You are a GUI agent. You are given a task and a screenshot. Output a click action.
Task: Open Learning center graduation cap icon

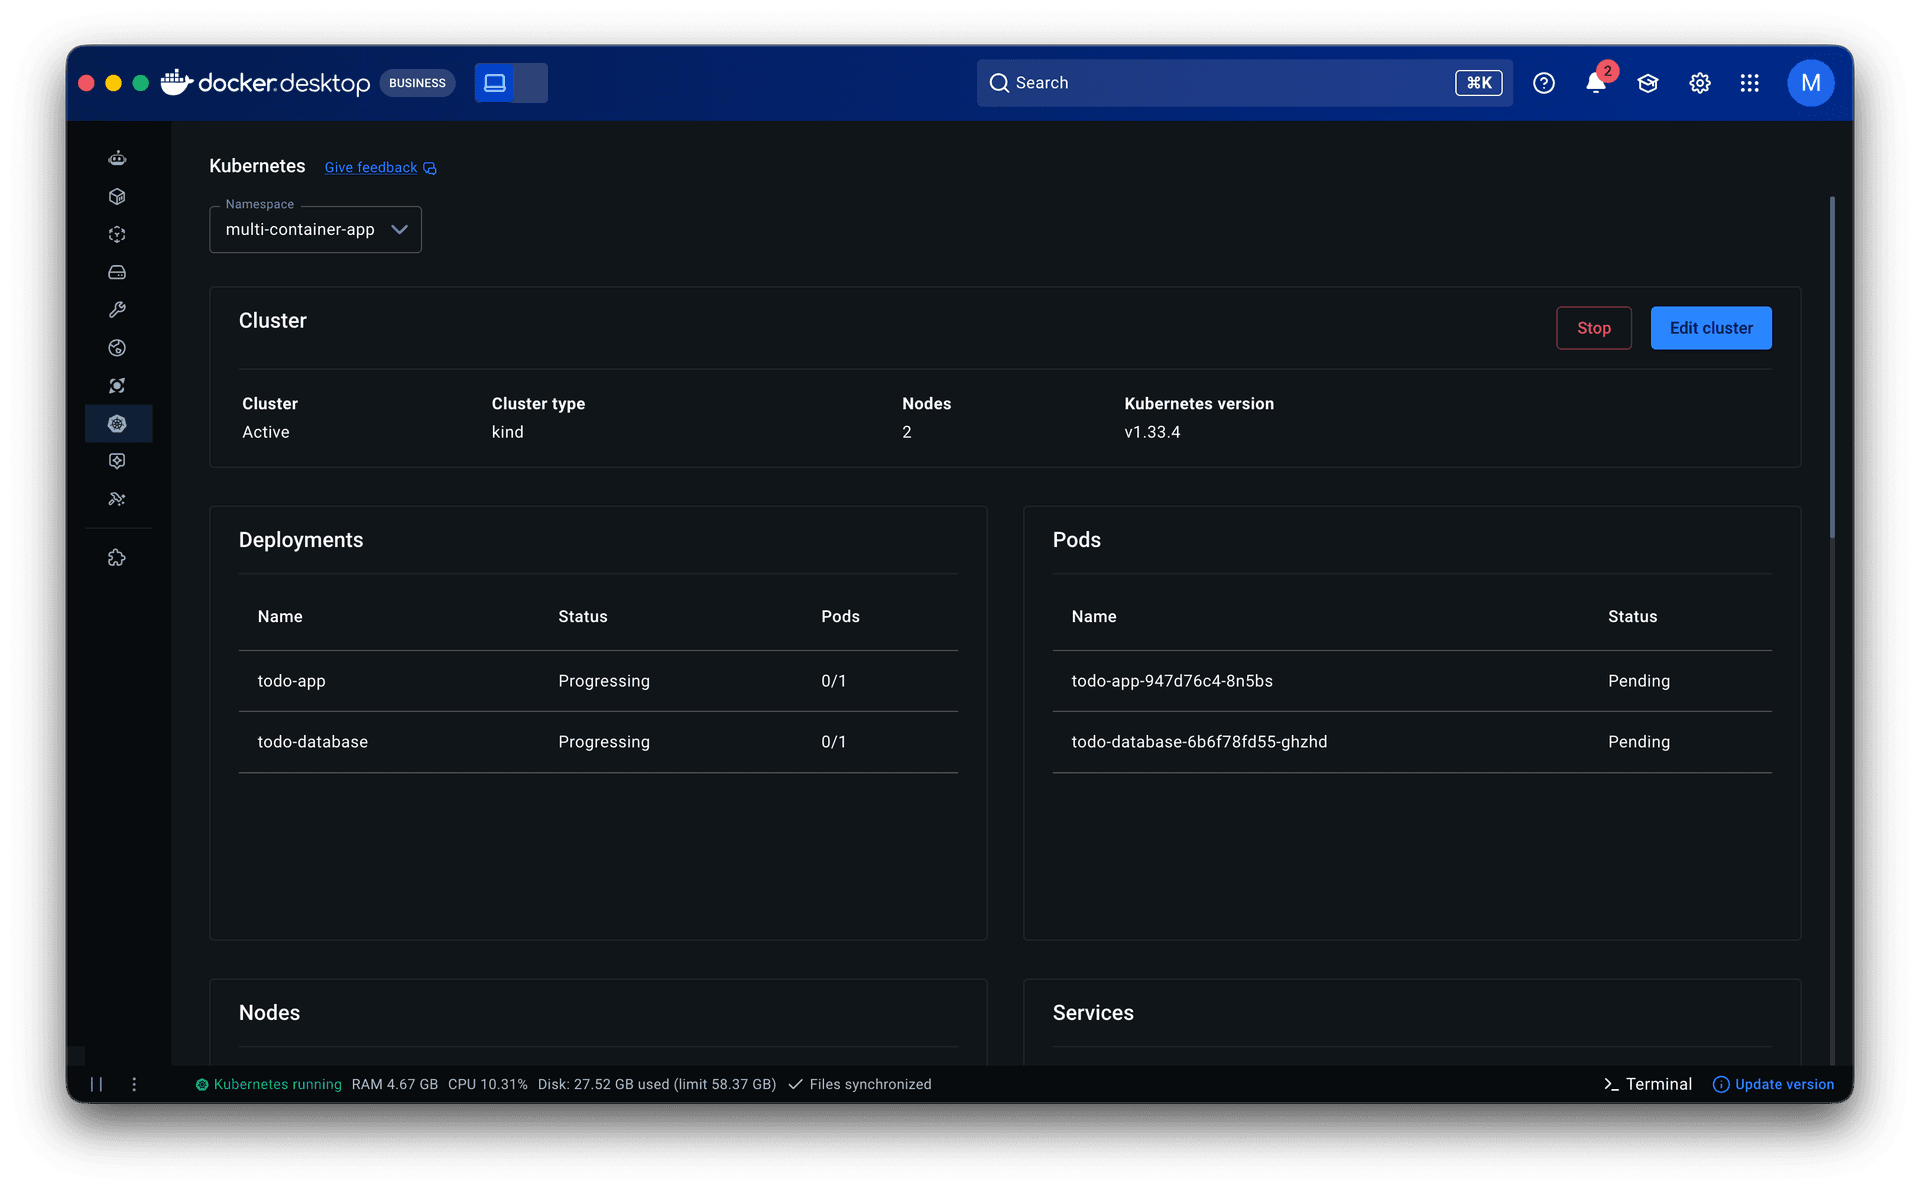point(1648,83)
